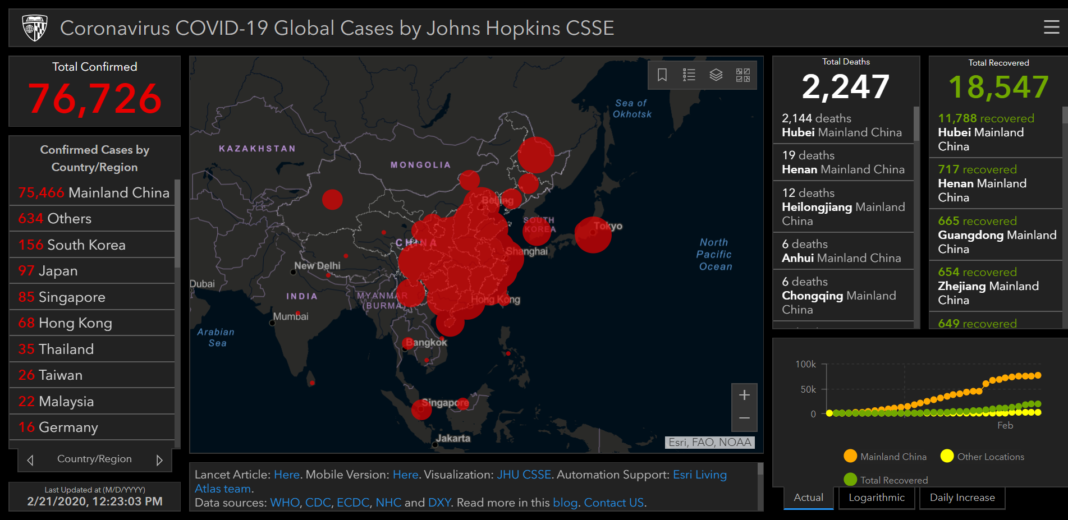Click the Total Confirmed 76,726 figure
The height and width of the screenshot is (520, 1068).
[x=95, y=98]
